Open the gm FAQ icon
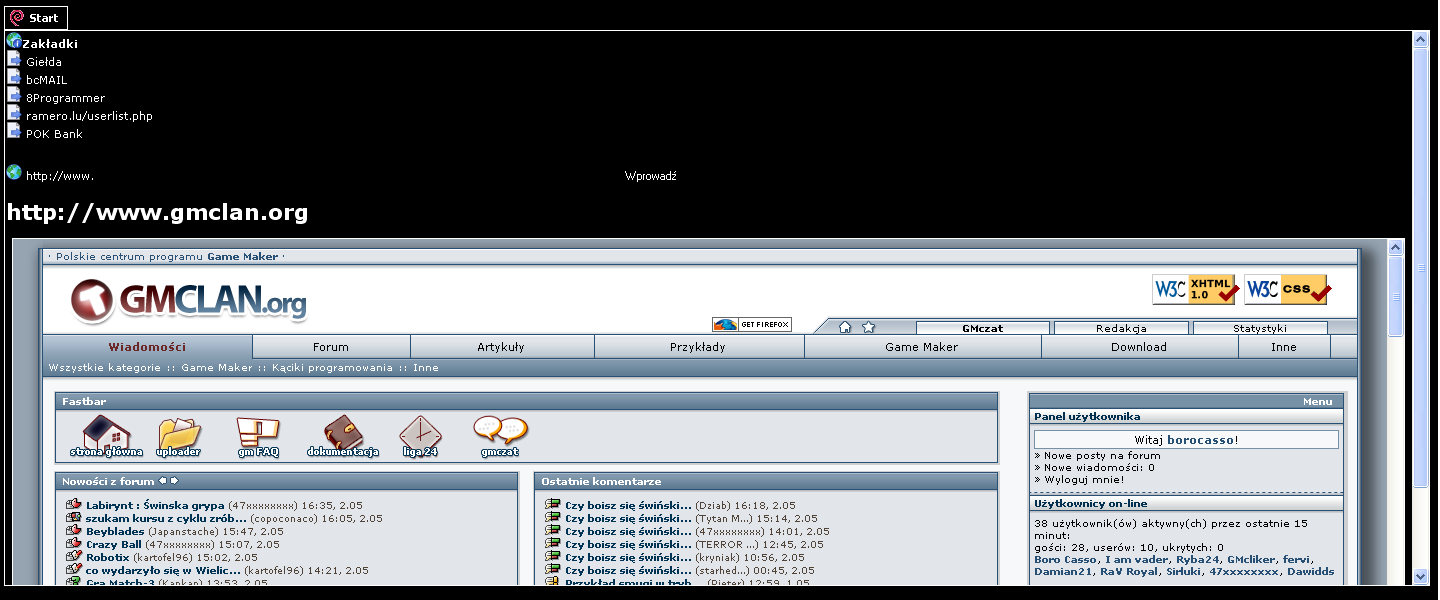1440x600 pixels. tap(257, 434)
